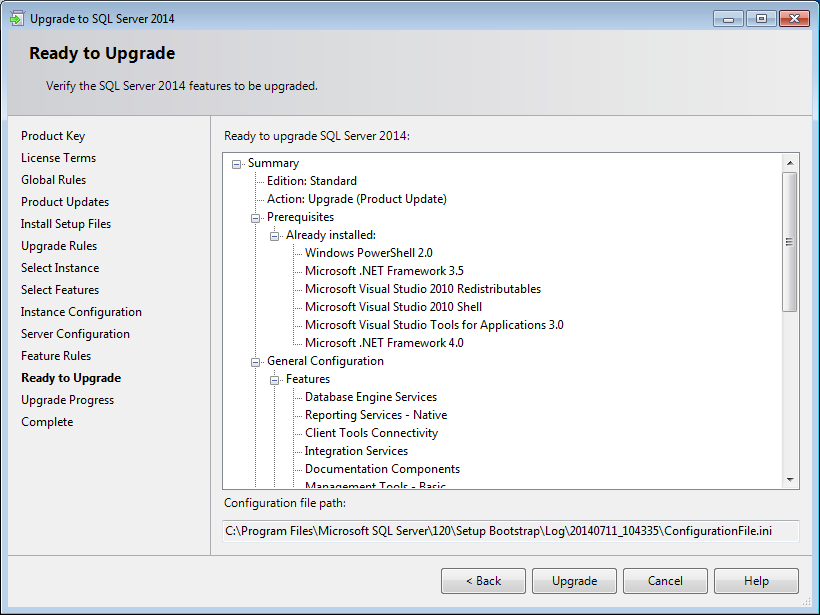Select 'Microsoft .NET Framework 4.0' row
This screenshot has height=615, width=820.
384,343
